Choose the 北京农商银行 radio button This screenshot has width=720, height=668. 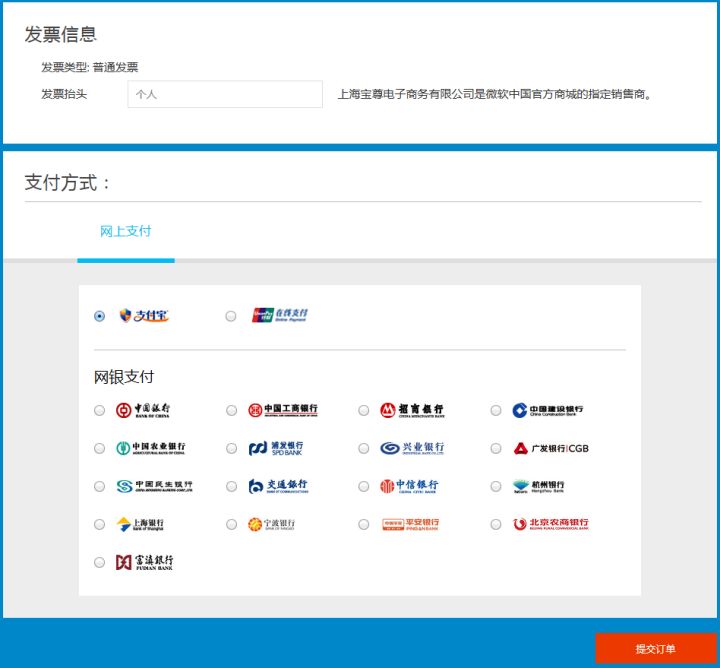pos(496,524)
